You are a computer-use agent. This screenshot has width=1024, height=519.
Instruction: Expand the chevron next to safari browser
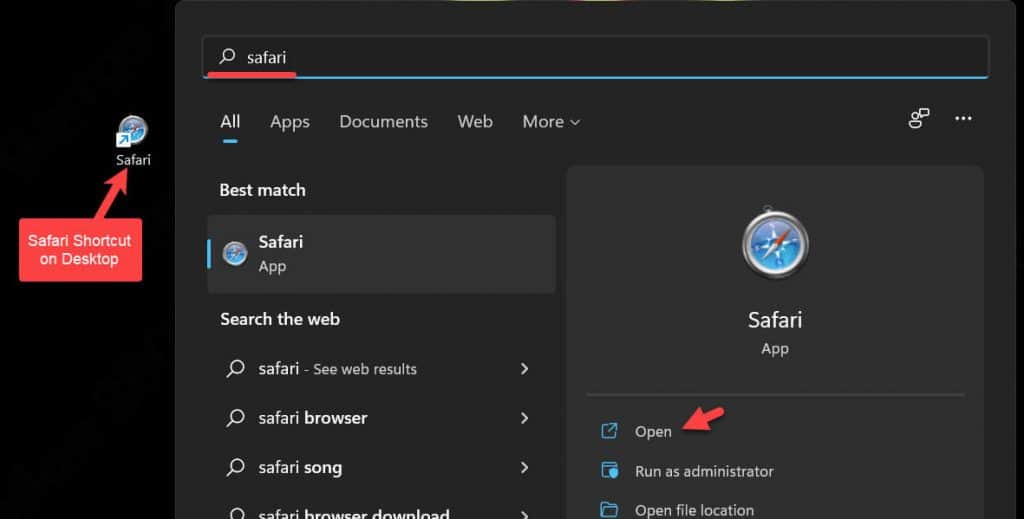click(x=525, y=418)
